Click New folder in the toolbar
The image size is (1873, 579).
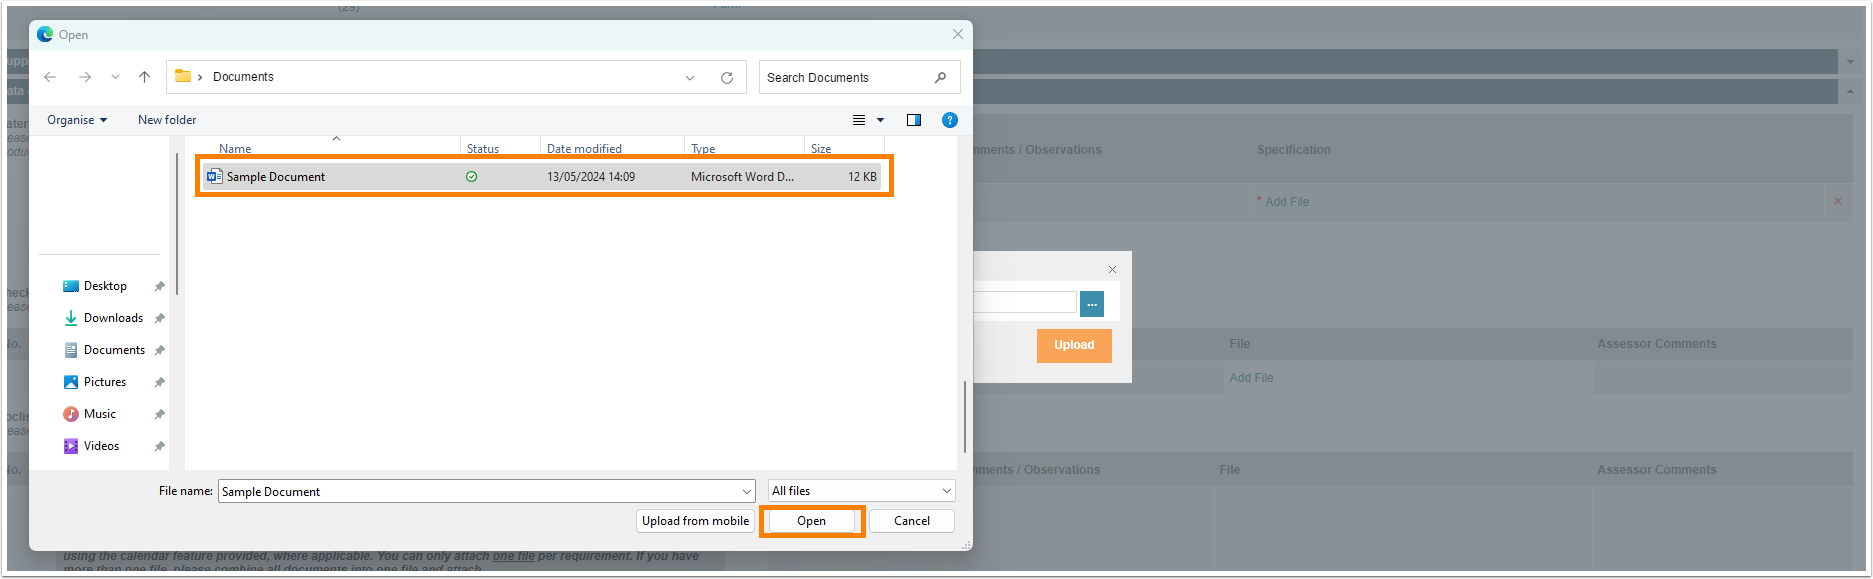pyautogui.click(x=167, y=120)
